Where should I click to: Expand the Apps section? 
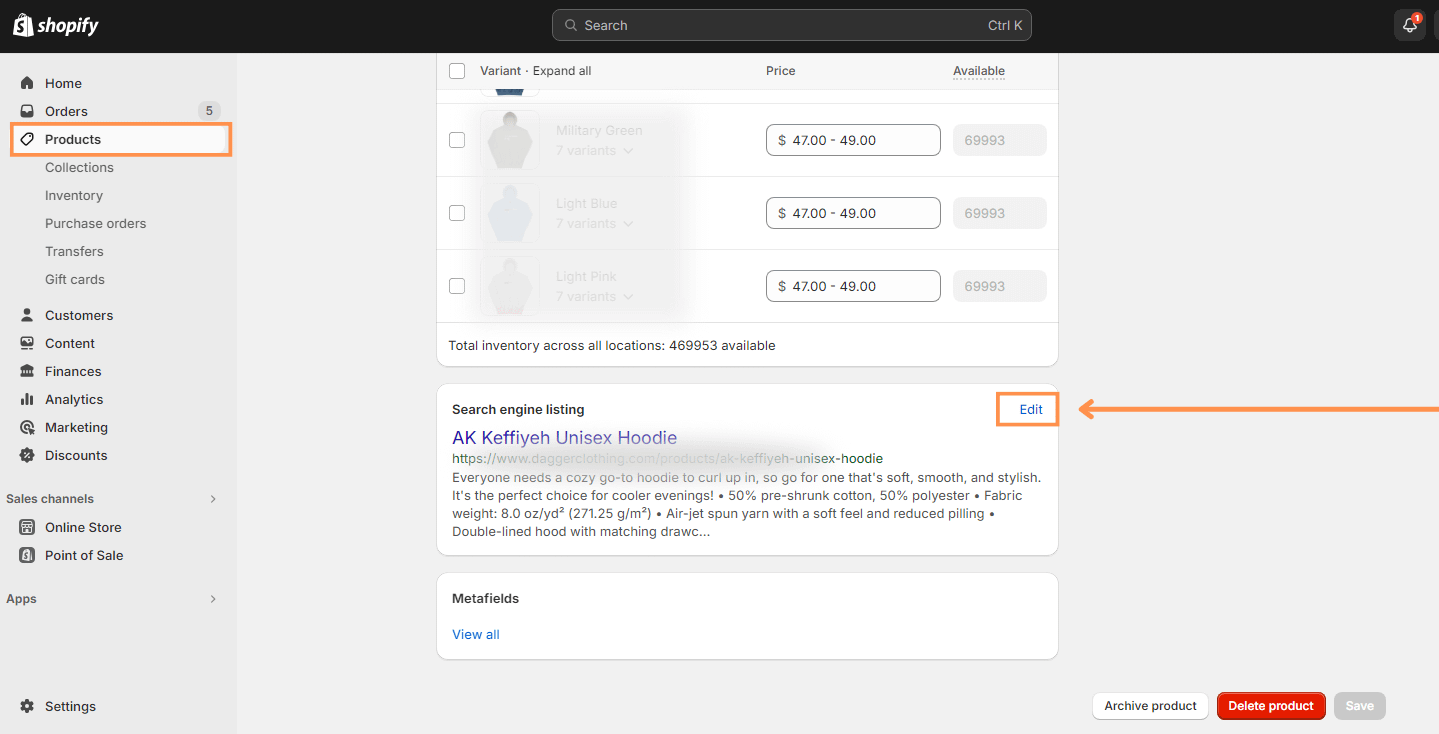(x=213, y=599)
